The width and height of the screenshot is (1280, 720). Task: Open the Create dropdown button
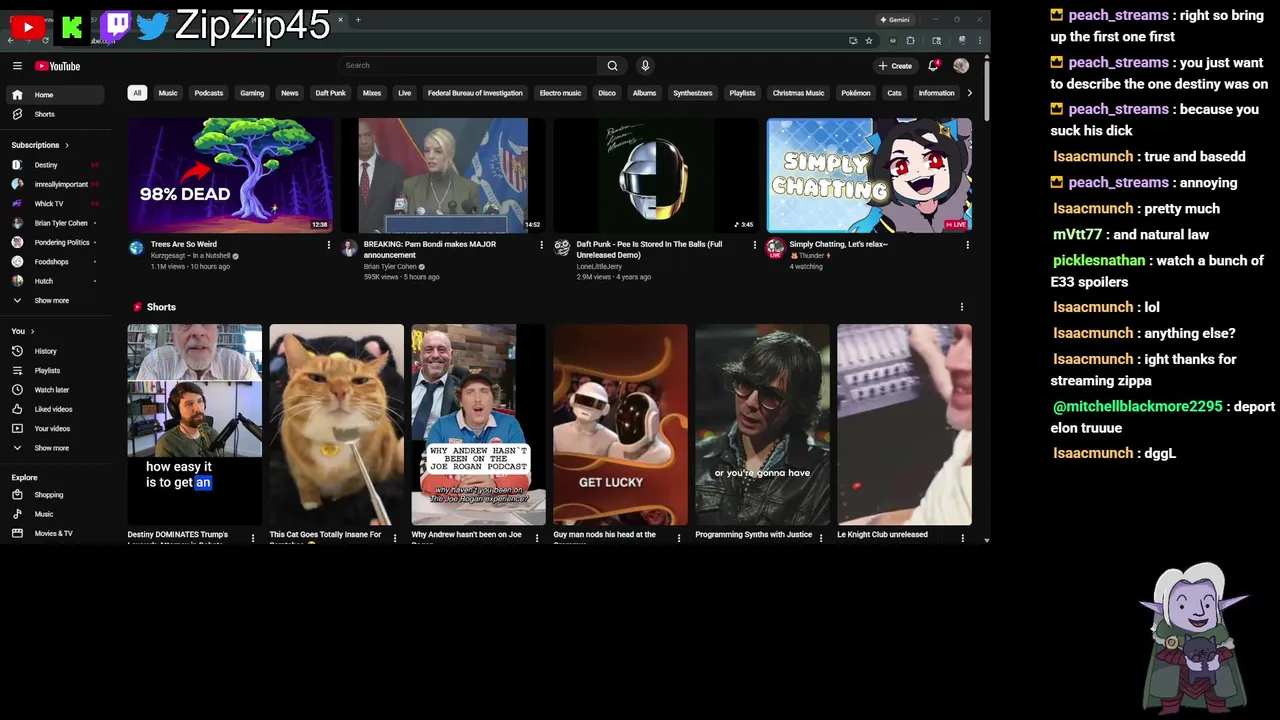(895, 66)
